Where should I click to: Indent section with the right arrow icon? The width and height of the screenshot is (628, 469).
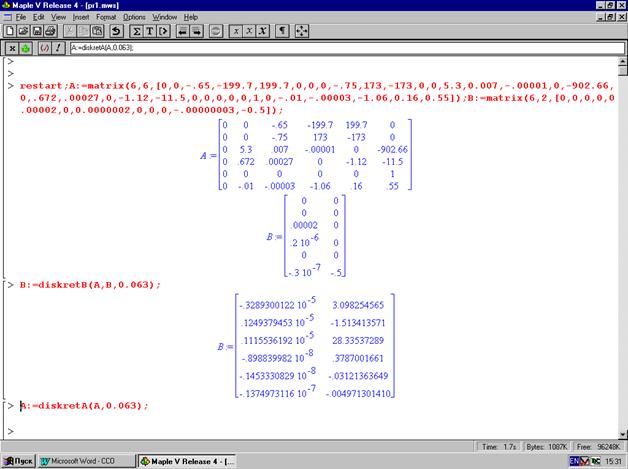click(196, 31)
